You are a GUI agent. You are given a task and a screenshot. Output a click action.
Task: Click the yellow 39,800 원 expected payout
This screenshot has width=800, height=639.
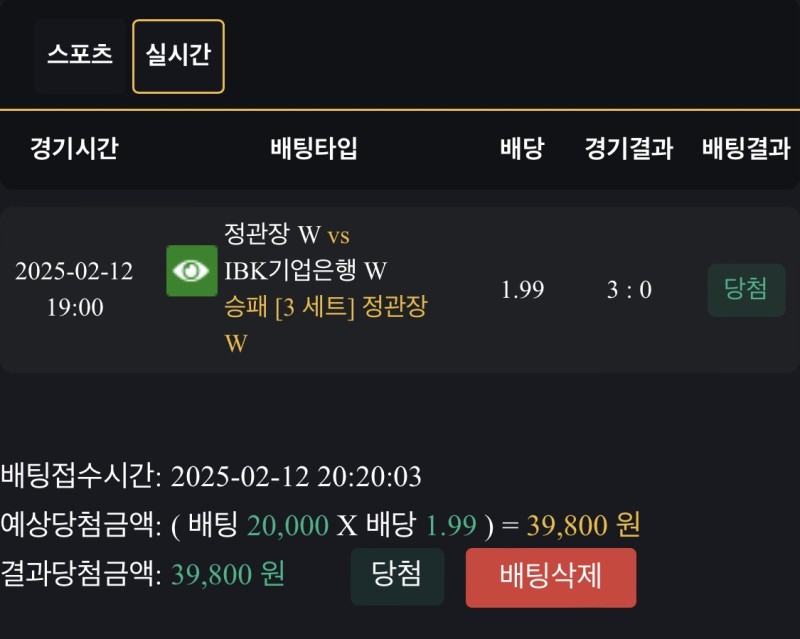tap(585, 525)
